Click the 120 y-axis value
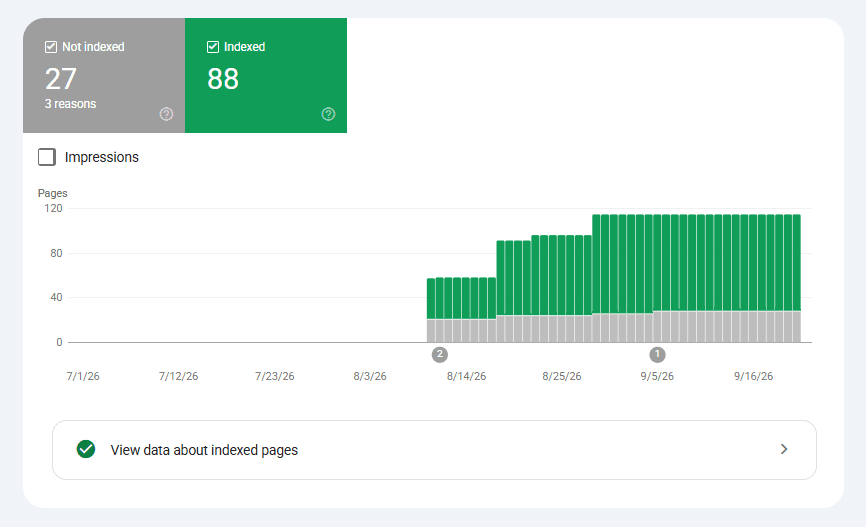866x527 pixels. coord(54,208)
